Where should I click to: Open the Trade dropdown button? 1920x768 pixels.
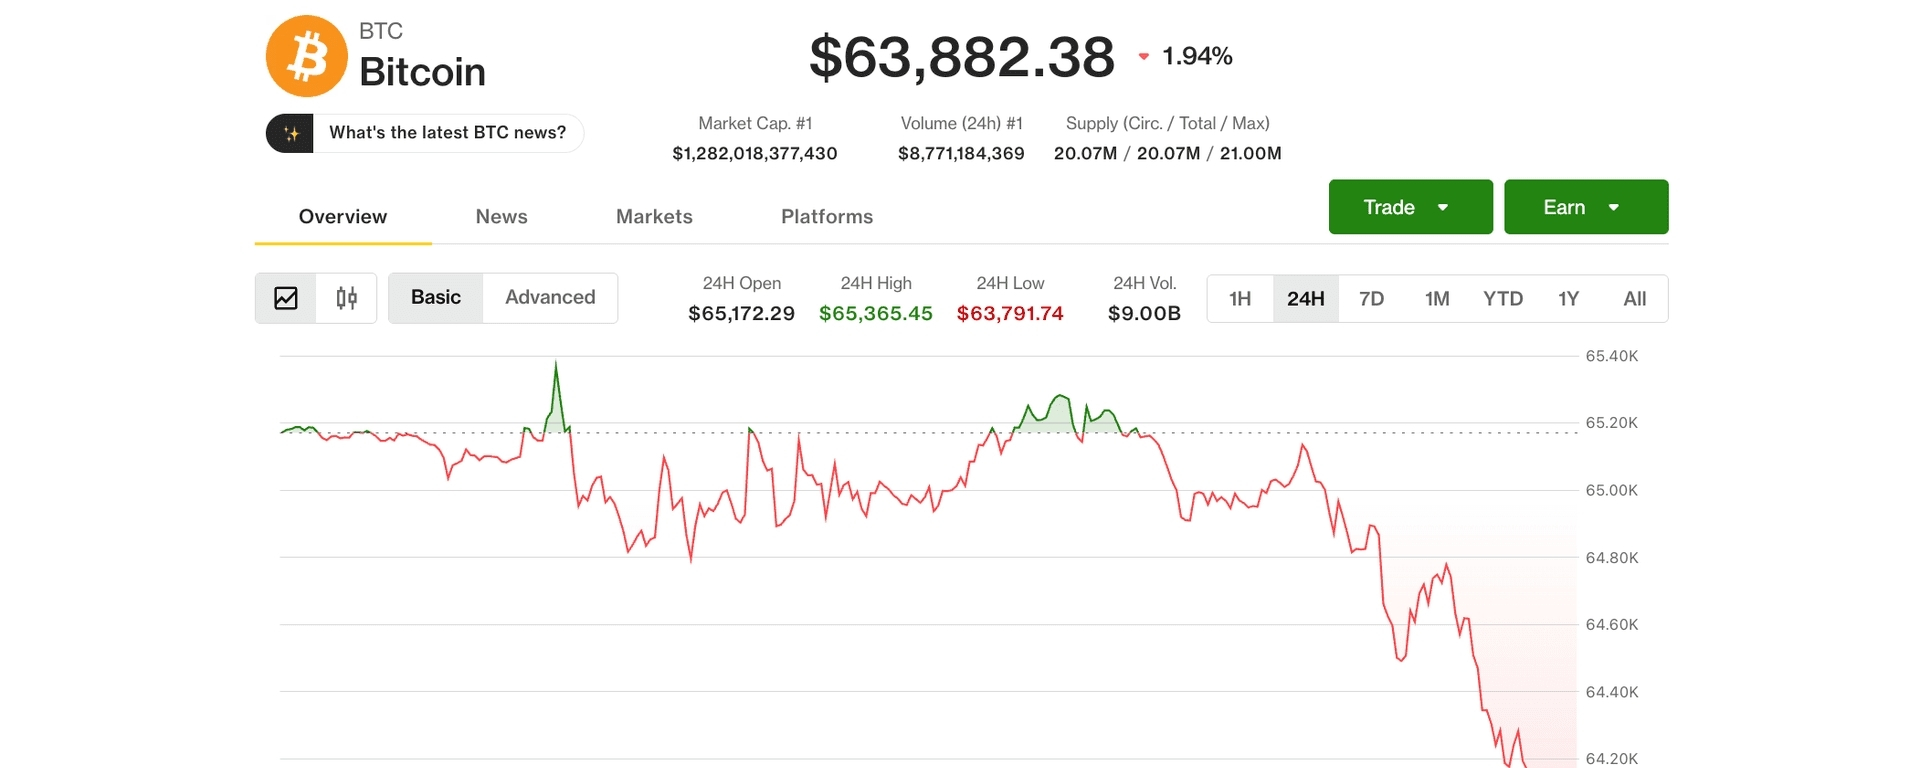click(1410, 207)
